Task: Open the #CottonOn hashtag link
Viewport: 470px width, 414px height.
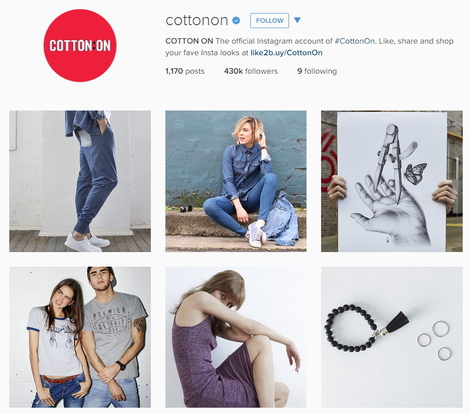Action: [x=355, y=41]
